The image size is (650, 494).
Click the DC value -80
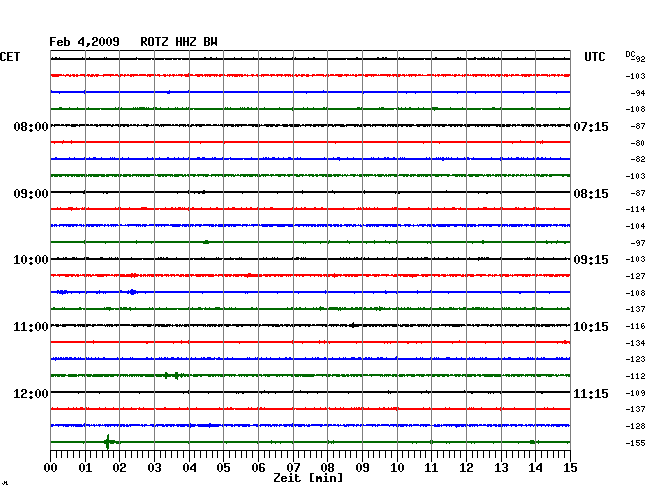tap(638, 143)
